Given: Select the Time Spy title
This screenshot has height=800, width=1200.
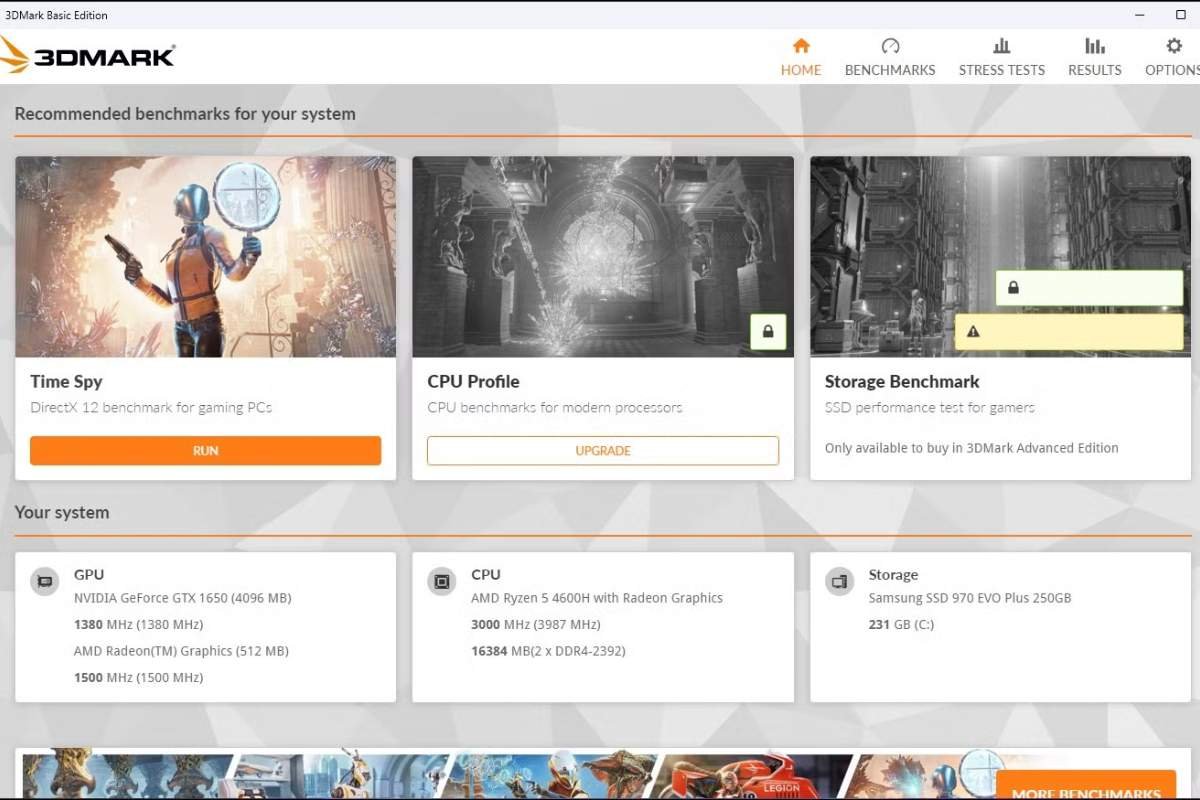Looking at the screenshot, I should [x=66, y=381].
